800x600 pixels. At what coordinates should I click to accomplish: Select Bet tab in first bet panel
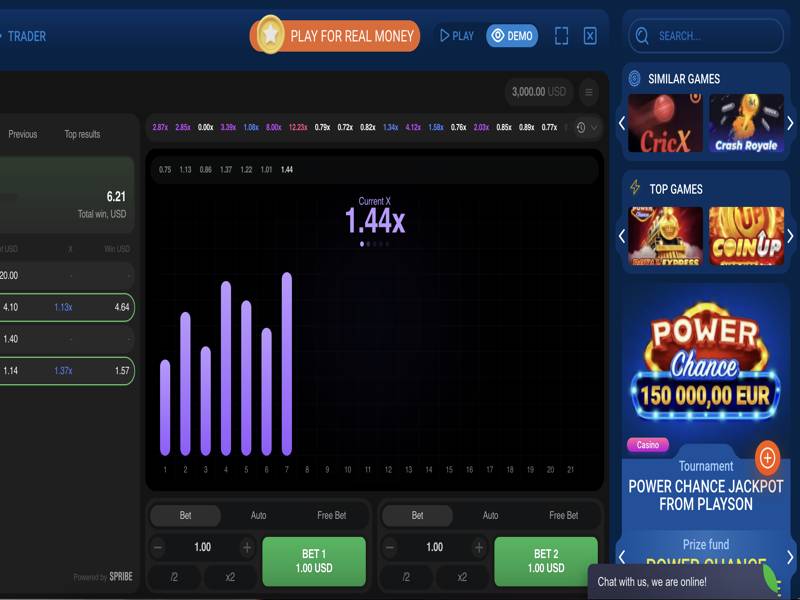185,515
